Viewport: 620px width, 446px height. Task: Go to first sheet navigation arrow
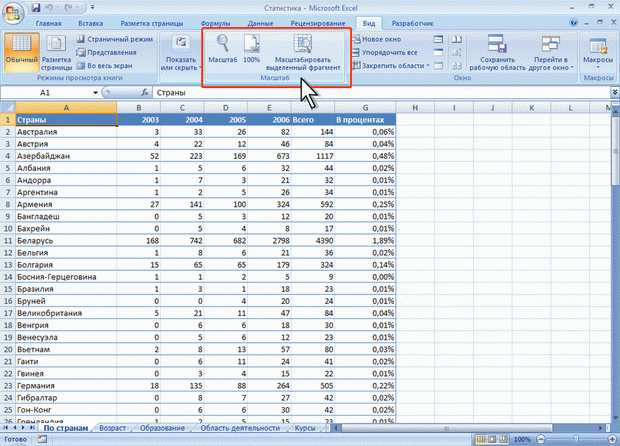pyautogui.click(x=6, y=428)
